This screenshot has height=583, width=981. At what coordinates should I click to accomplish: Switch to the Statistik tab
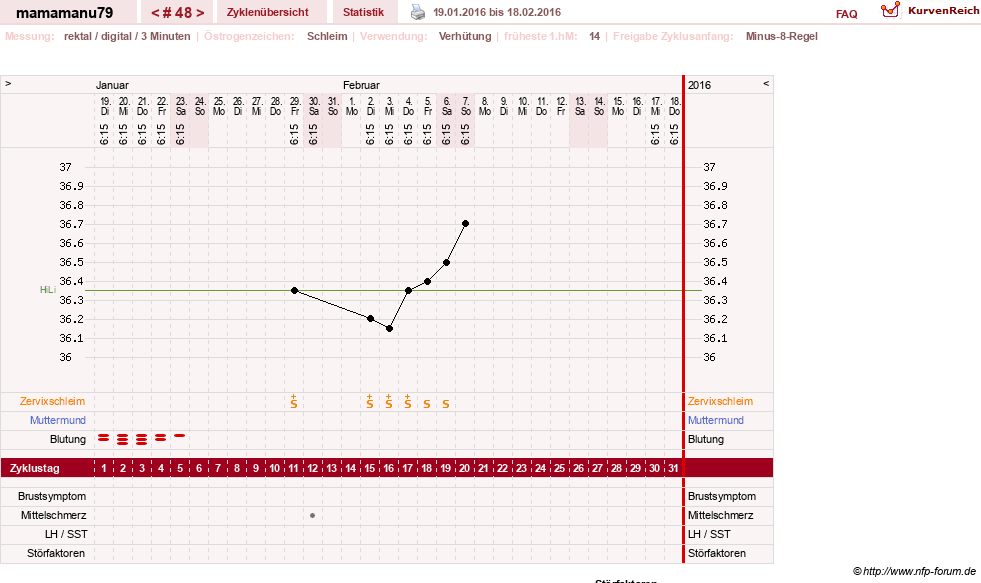[363, 12]
